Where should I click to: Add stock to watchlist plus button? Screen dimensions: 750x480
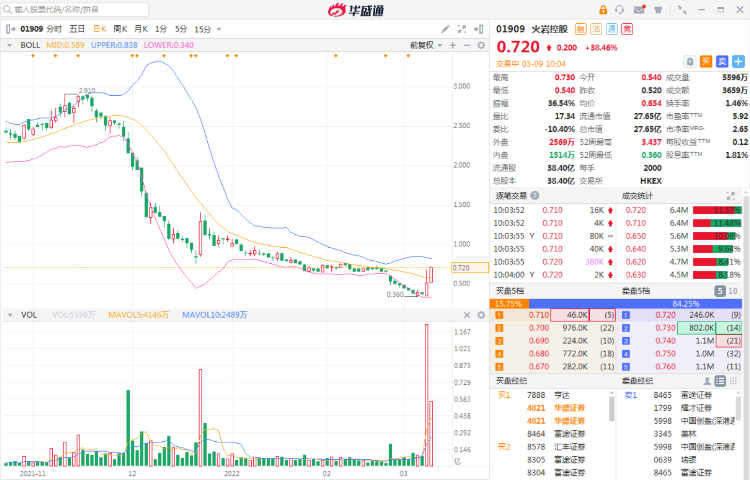pyautogui.click(x=739, y=62)
